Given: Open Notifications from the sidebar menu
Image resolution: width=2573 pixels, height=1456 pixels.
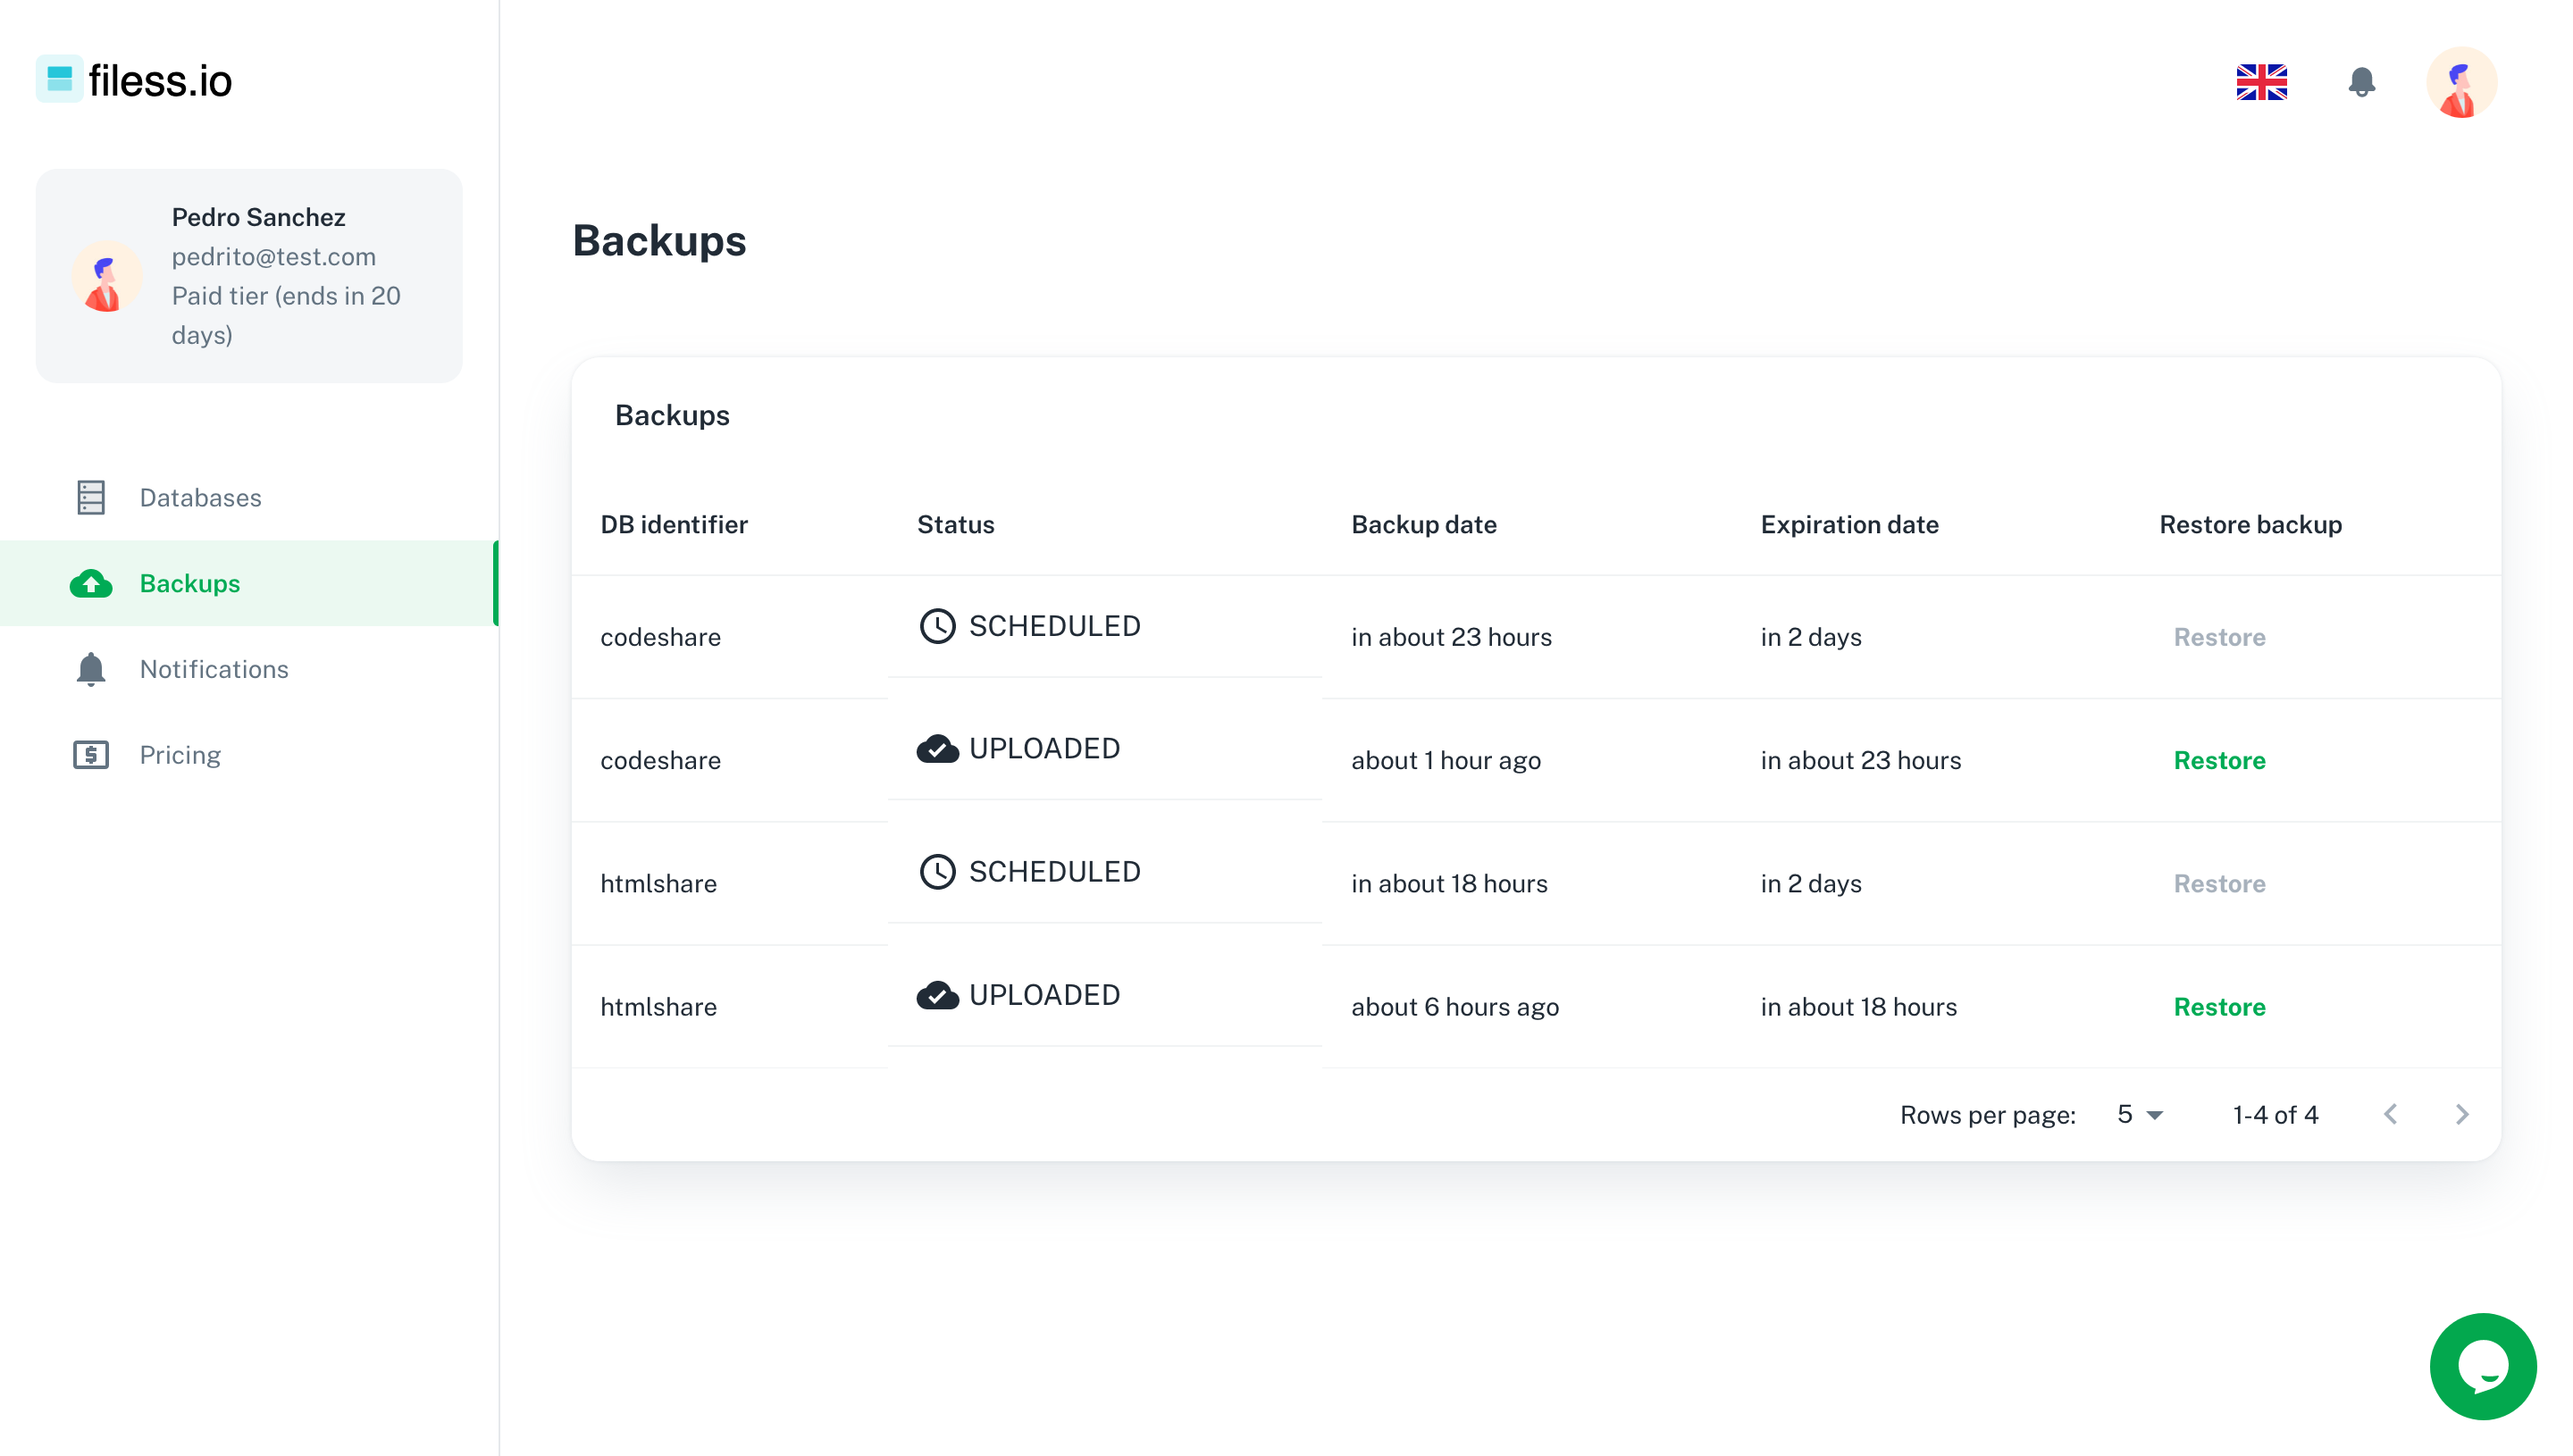Looking at the screenshot, I should (214, 669).
